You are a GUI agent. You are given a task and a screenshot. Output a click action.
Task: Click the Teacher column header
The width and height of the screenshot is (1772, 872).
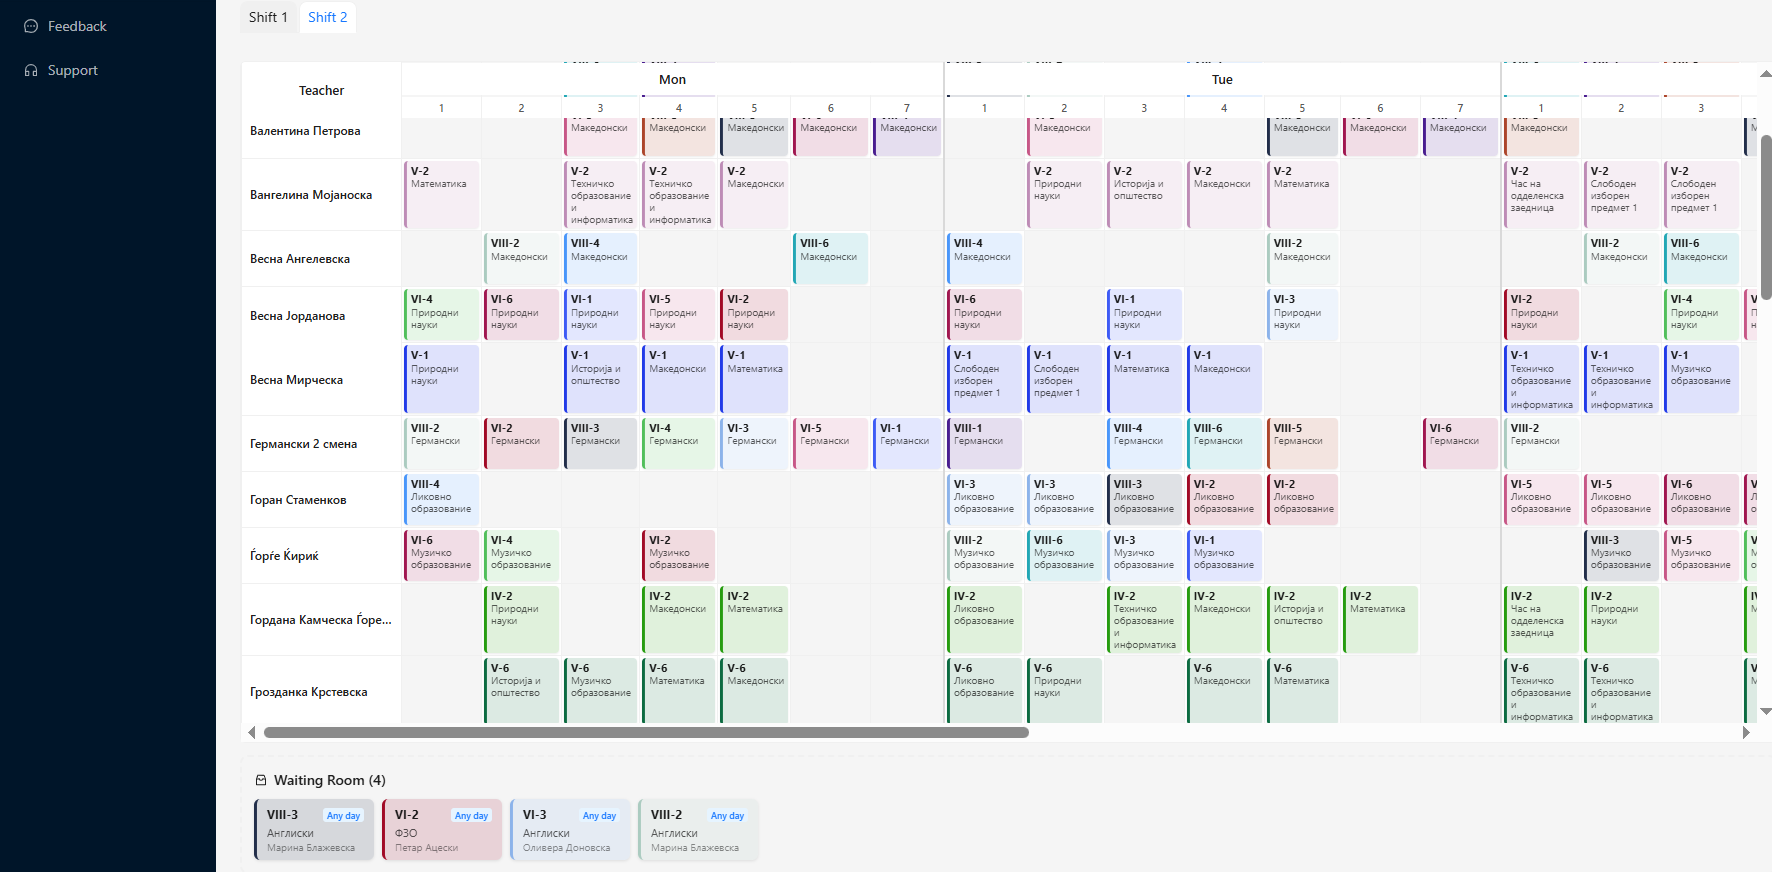(321, 91)
